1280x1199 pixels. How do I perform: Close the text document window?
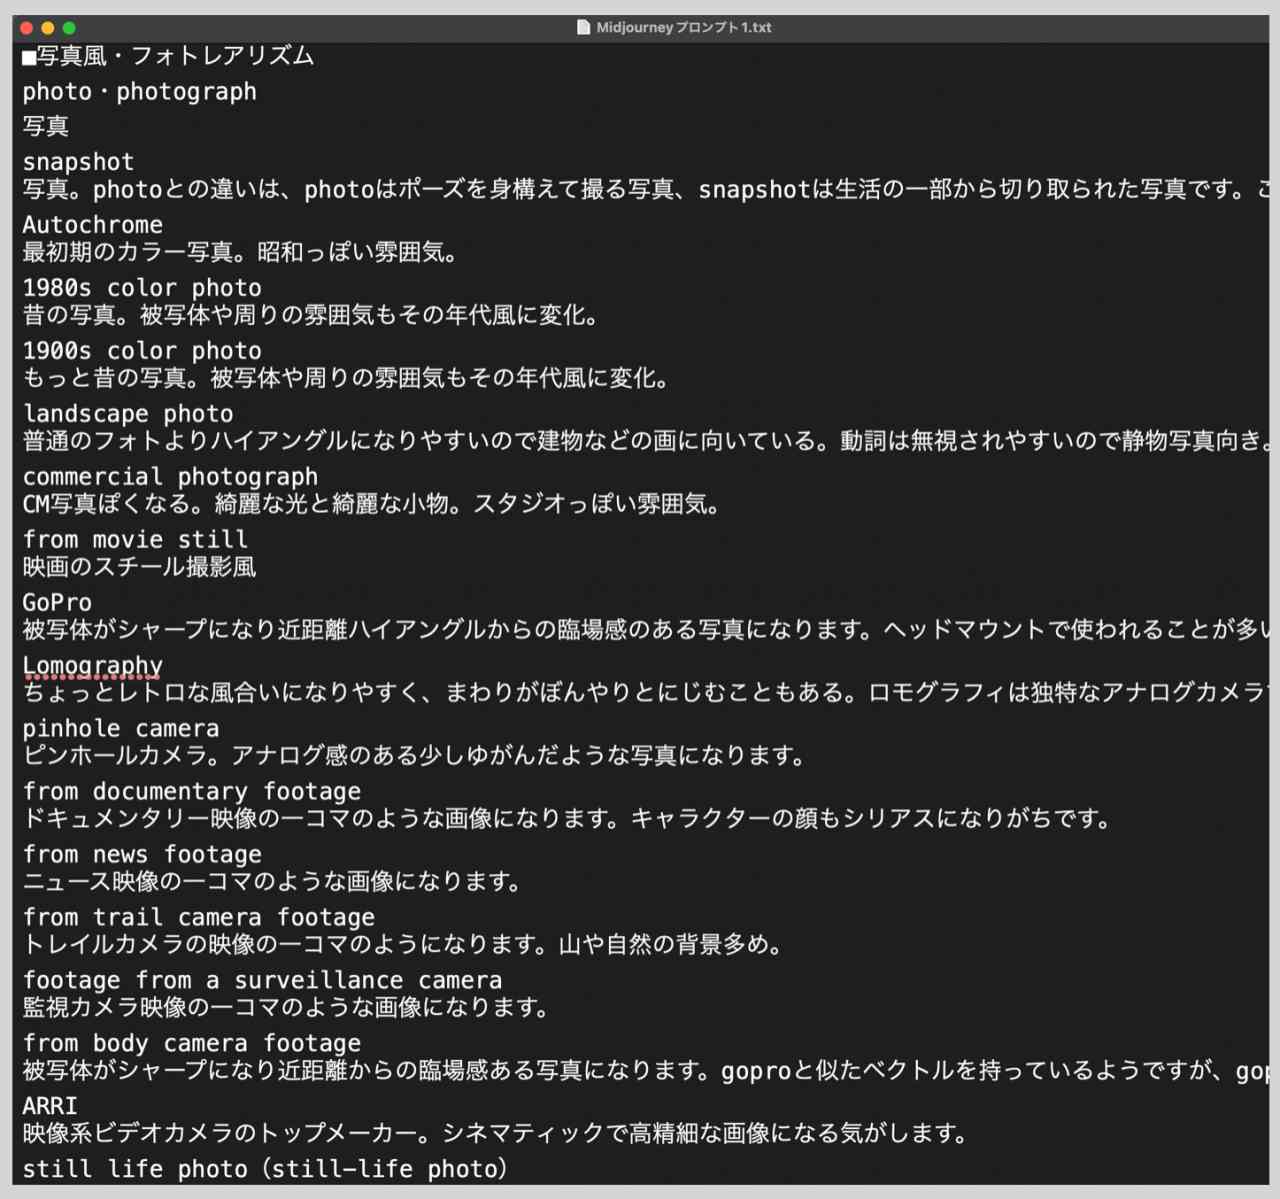[x=27, y=28]
